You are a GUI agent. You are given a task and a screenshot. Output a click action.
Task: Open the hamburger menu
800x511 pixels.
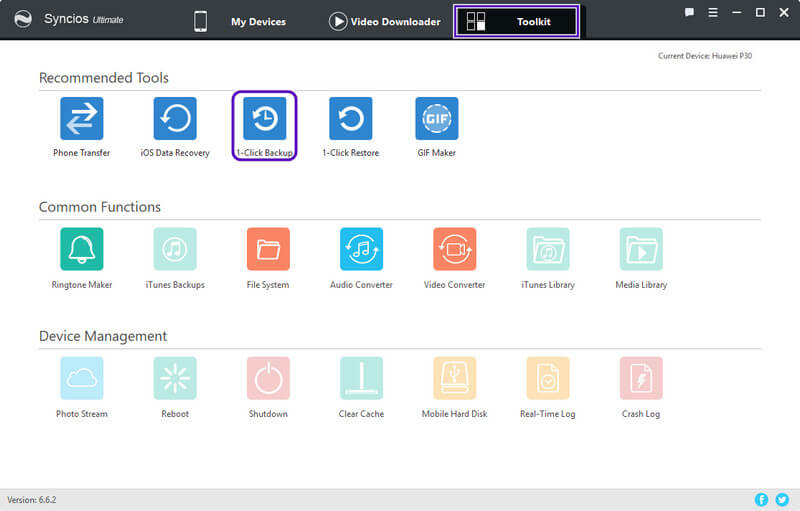click(713, 12)
